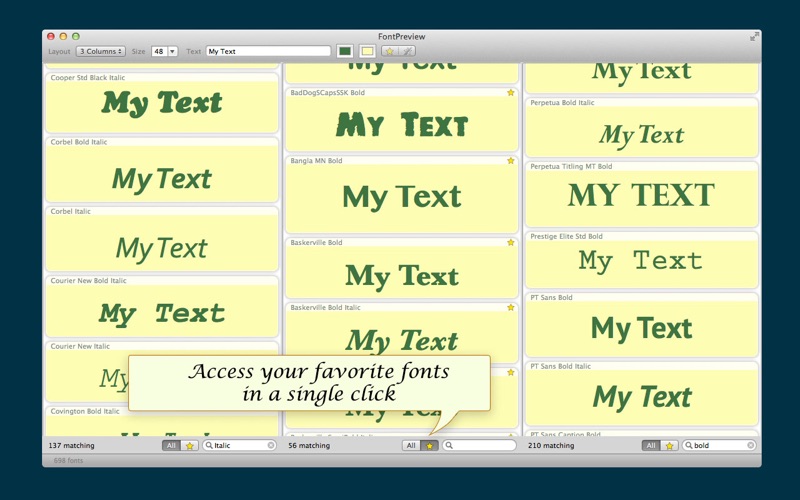Open the green text color swatch
This screenshot has width=800, height=500.
coord(345,51)
